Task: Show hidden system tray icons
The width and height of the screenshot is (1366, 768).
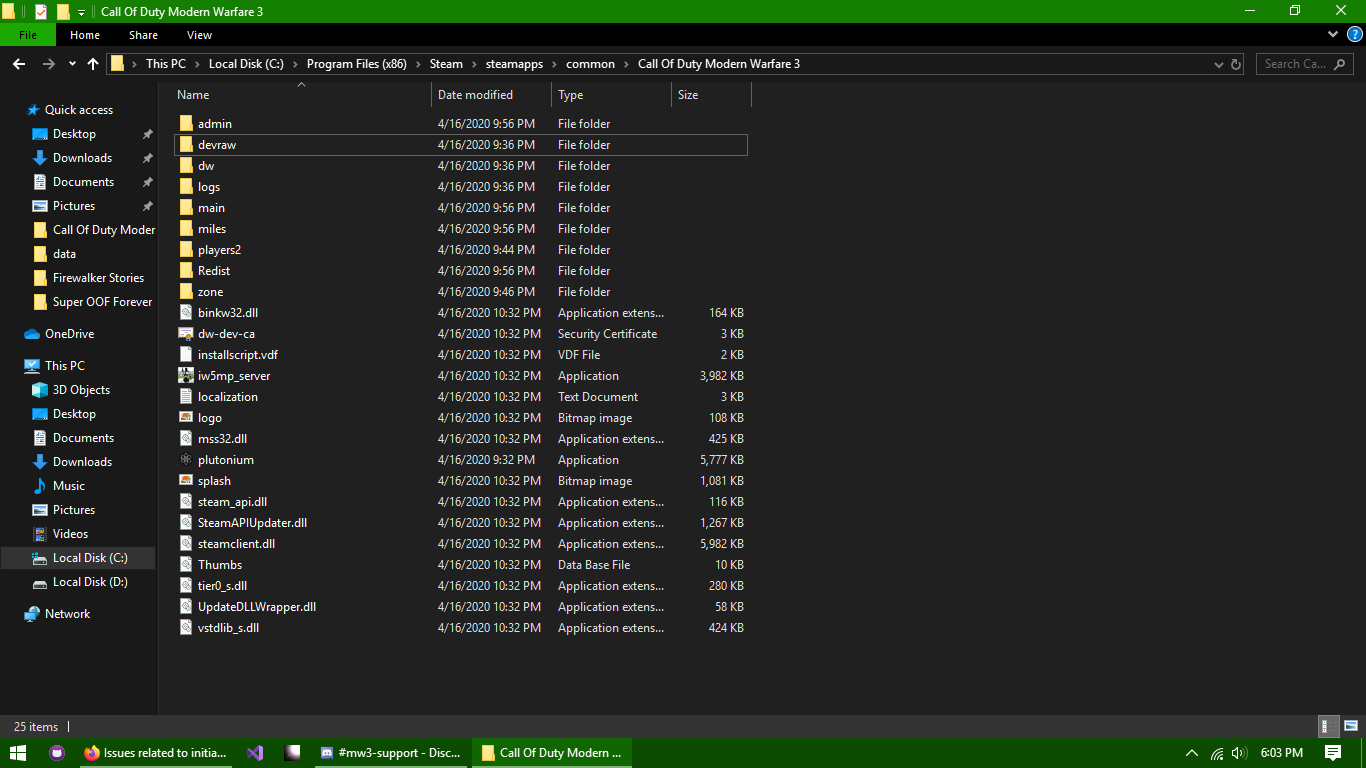Action: pos(1191,753)
